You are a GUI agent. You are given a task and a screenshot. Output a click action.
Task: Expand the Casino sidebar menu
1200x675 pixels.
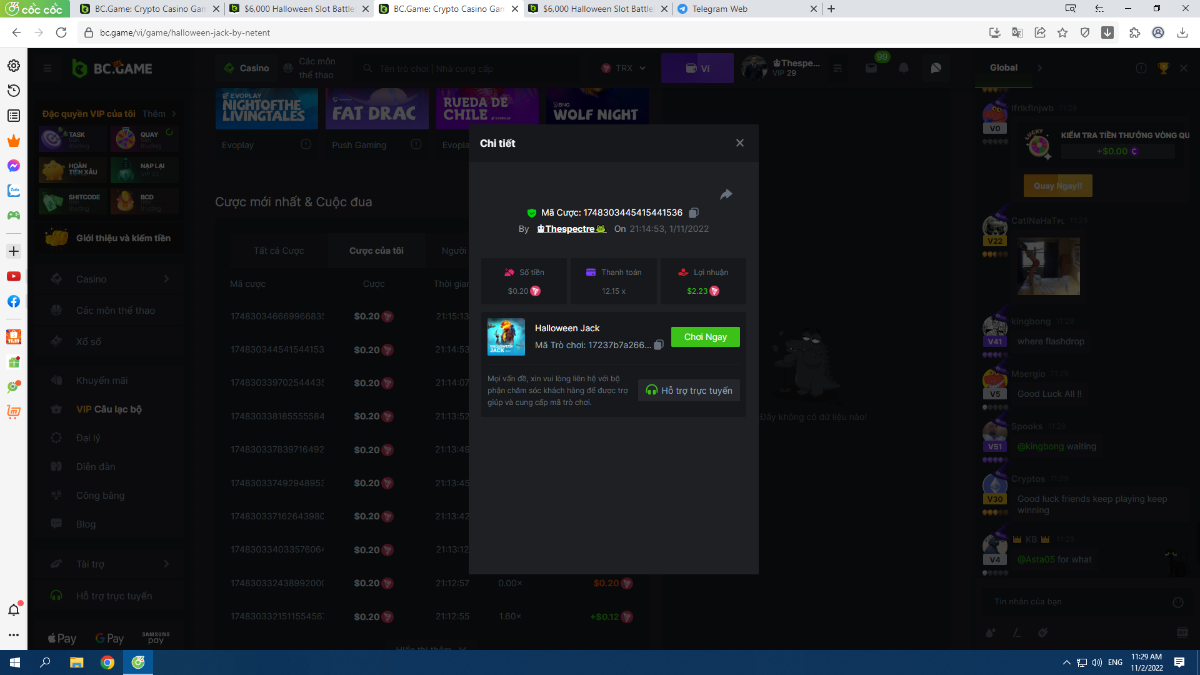coord(110,279)
